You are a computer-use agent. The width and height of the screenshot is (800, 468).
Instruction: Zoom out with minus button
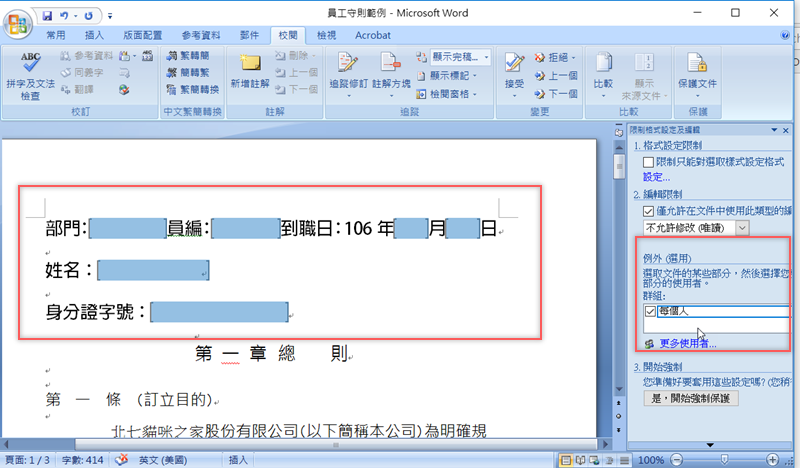point(676,460)
